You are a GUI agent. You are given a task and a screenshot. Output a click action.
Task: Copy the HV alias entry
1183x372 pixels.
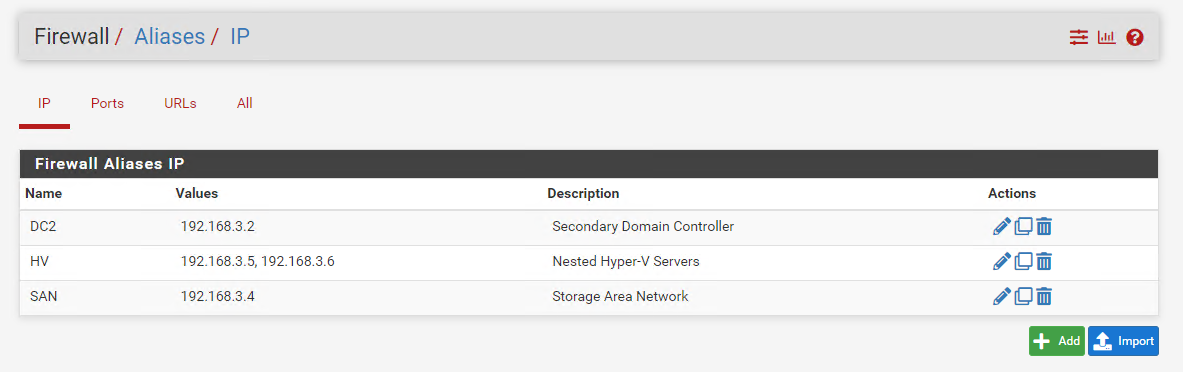click(x=1023, y=262)
